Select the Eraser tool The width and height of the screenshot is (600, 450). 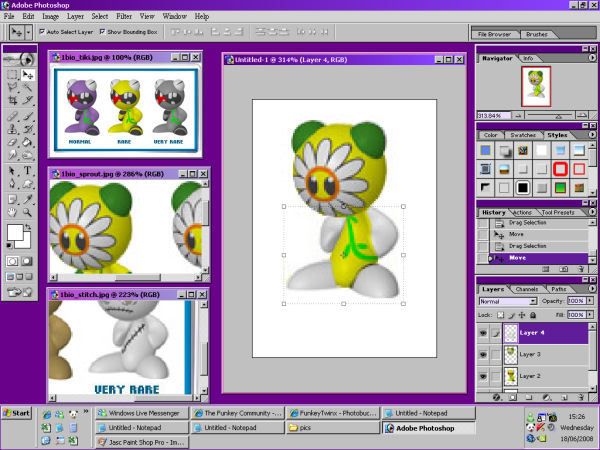13,142
